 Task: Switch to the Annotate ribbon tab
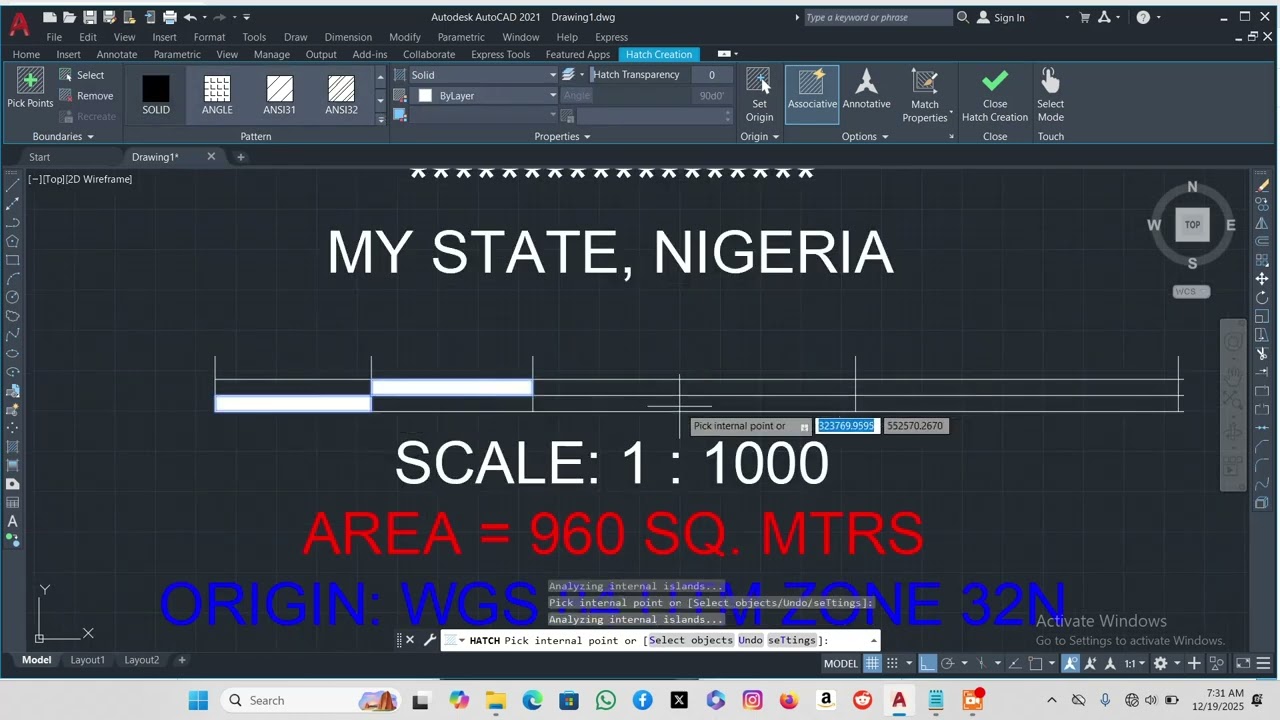click(117, 54)
